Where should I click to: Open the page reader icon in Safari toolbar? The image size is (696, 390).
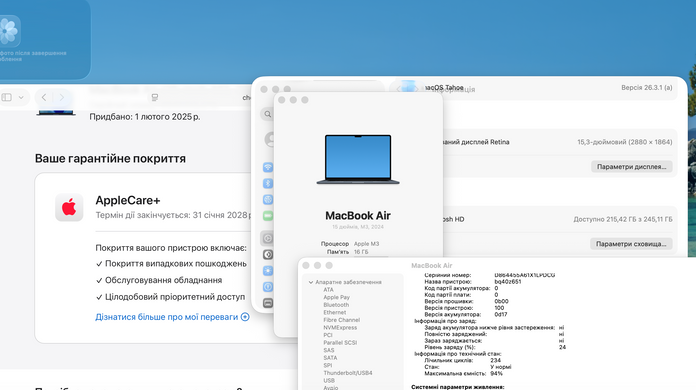click(x=155, y=97)
